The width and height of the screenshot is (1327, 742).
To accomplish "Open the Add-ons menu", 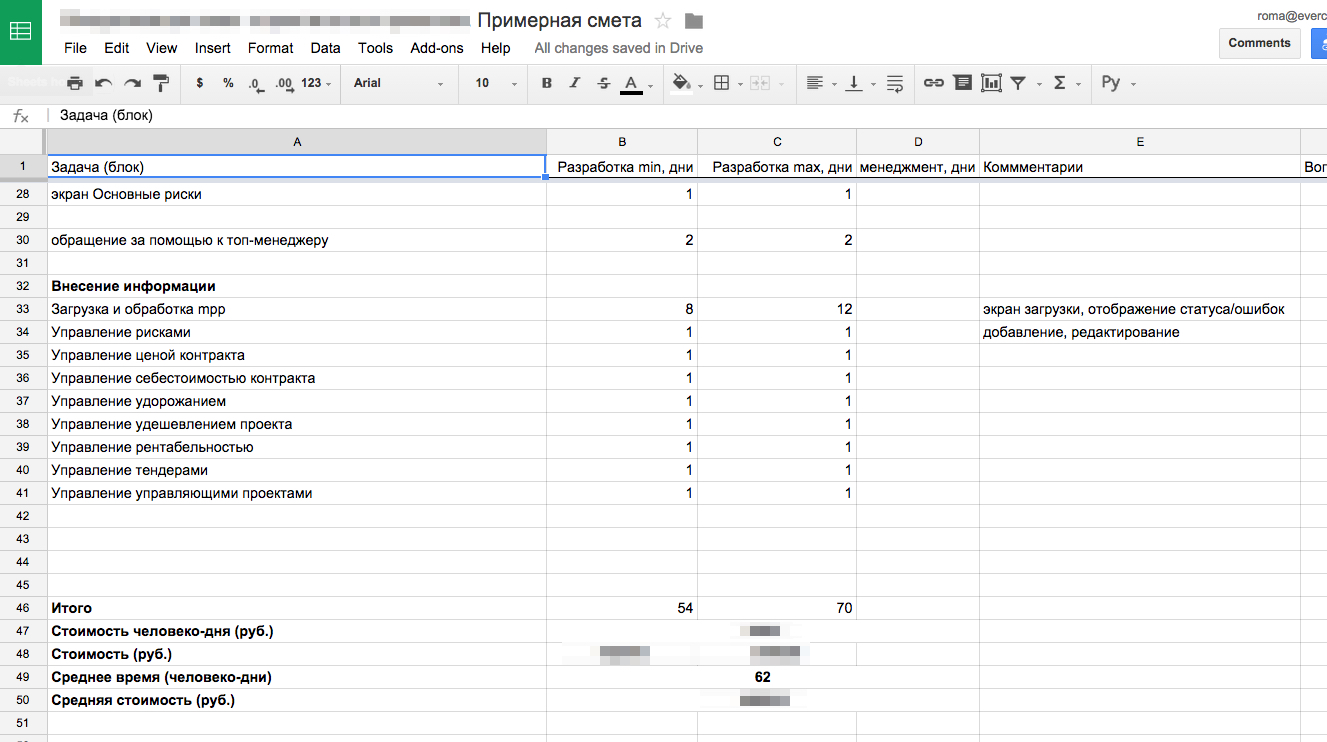I will pyautogui.click(x=437, y=48).
